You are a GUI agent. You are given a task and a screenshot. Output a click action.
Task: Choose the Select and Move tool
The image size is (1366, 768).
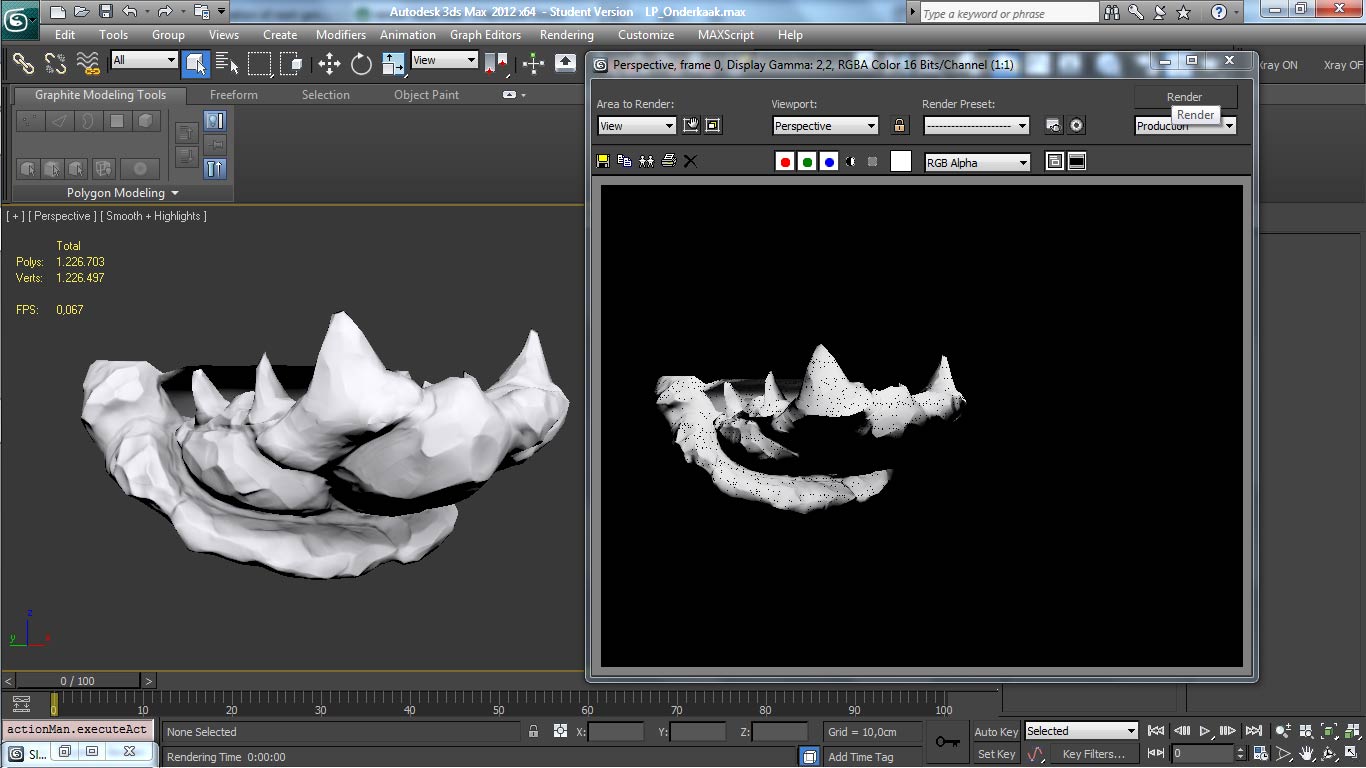pyautogui.click(x=330, y=64)
